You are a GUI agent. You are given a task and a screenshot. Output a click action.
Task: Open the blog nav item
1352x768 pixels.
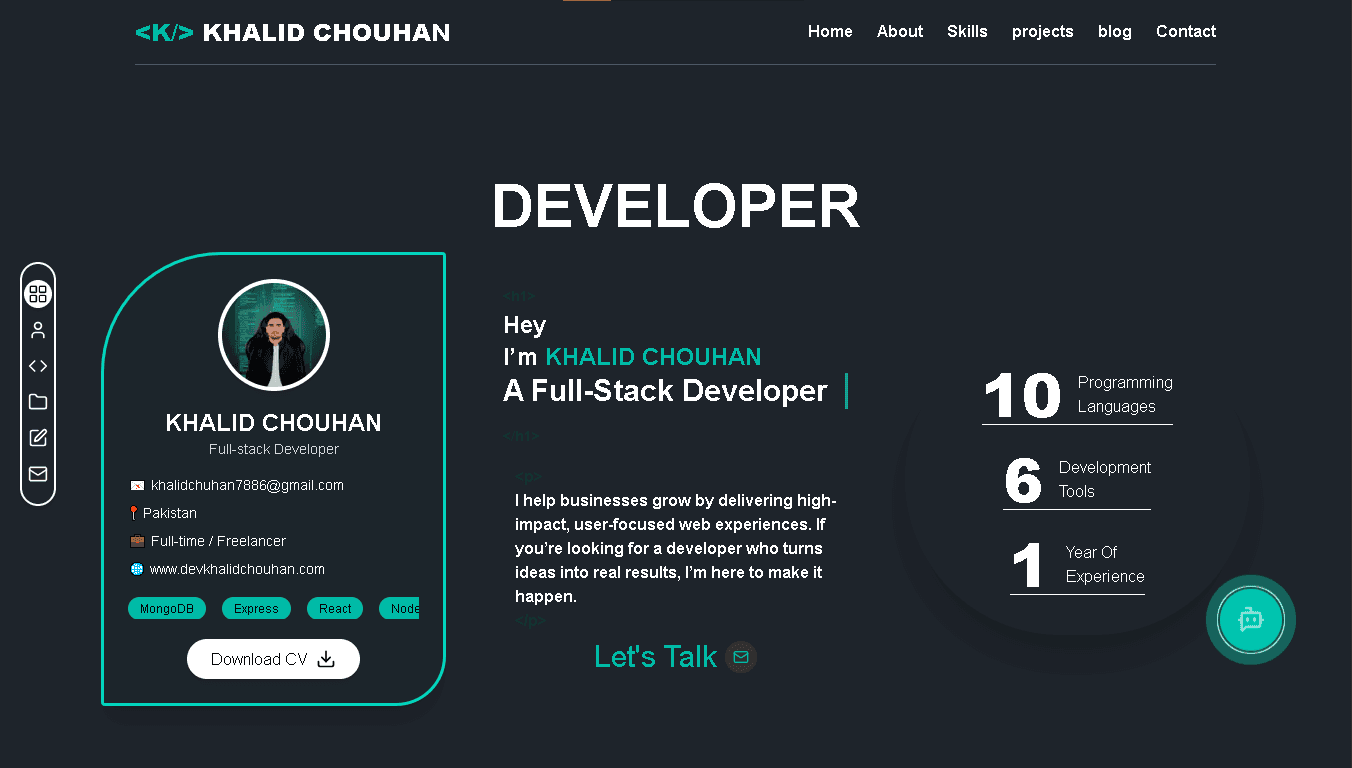pos(1115,32)
